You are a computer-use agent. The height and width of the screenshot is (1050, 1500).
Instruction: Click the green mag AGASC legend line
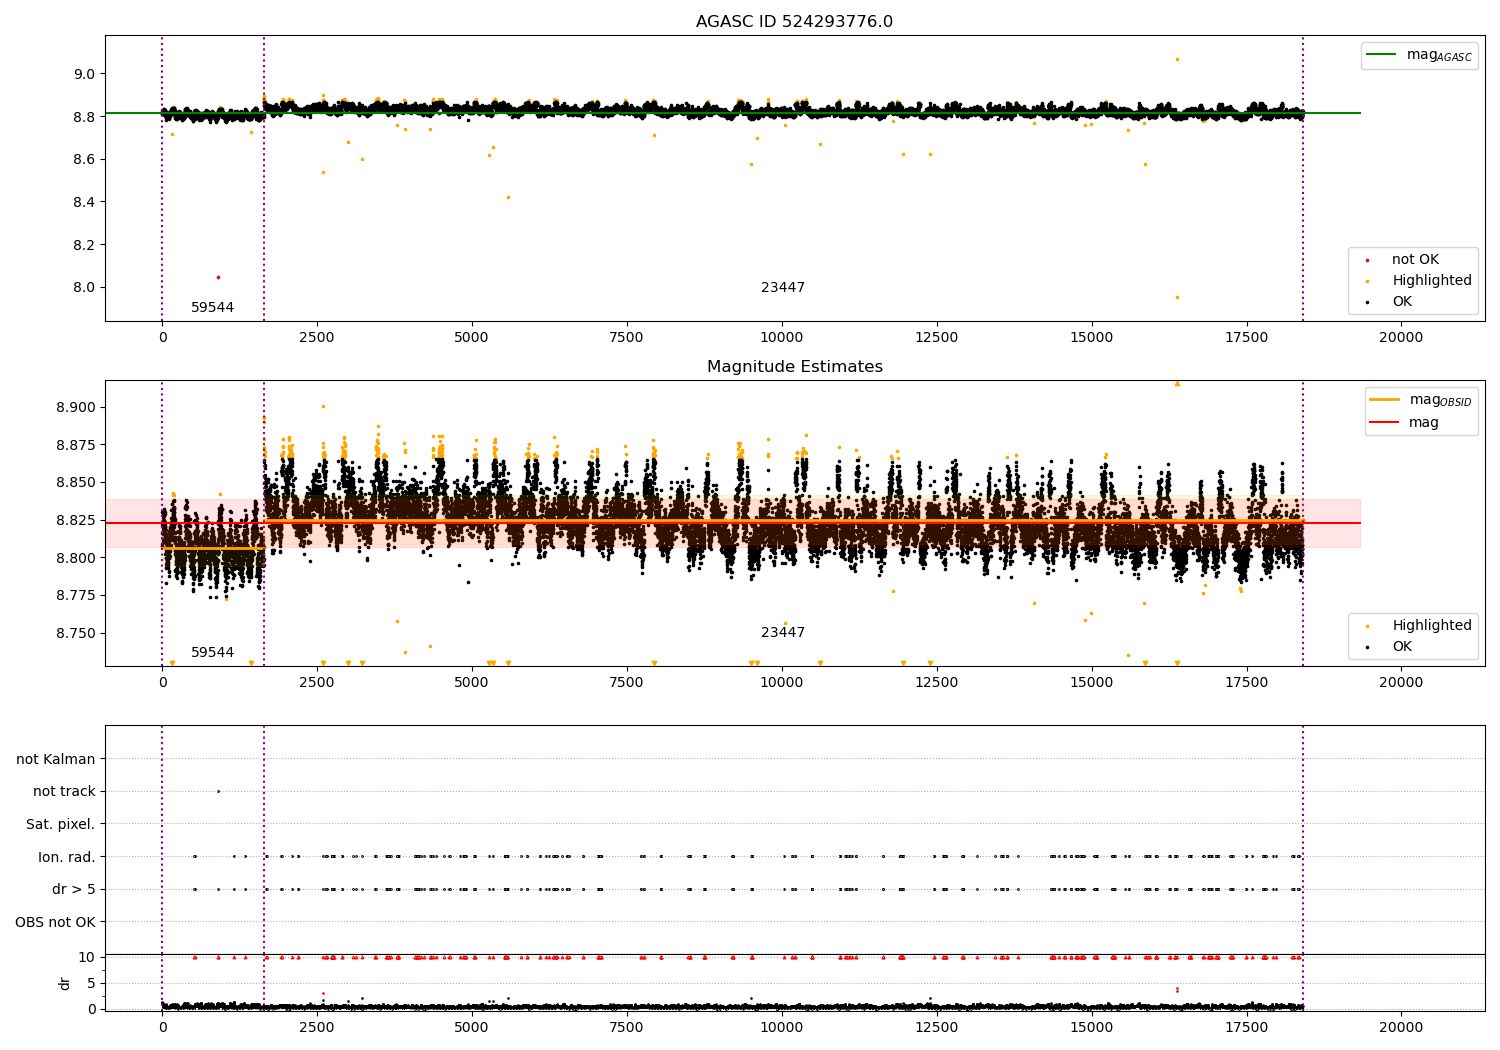1382,55
